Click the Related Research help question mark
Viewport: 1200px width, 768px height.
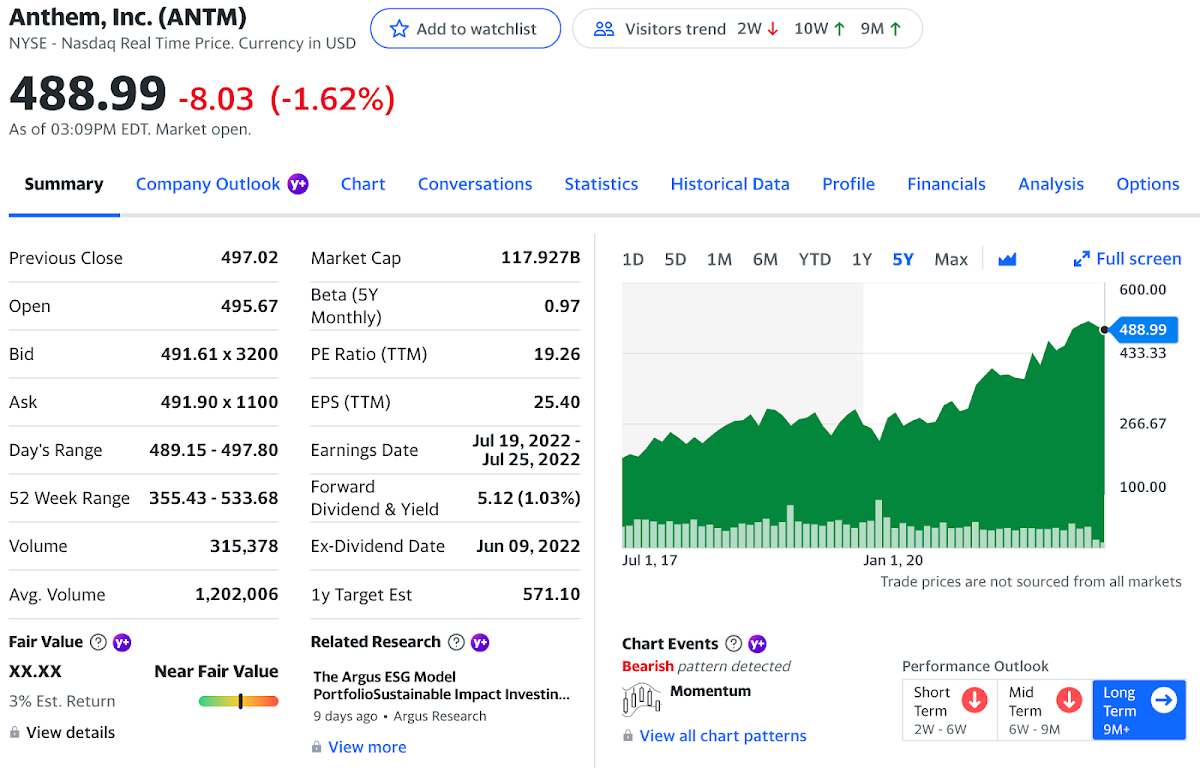pos(456,642)
